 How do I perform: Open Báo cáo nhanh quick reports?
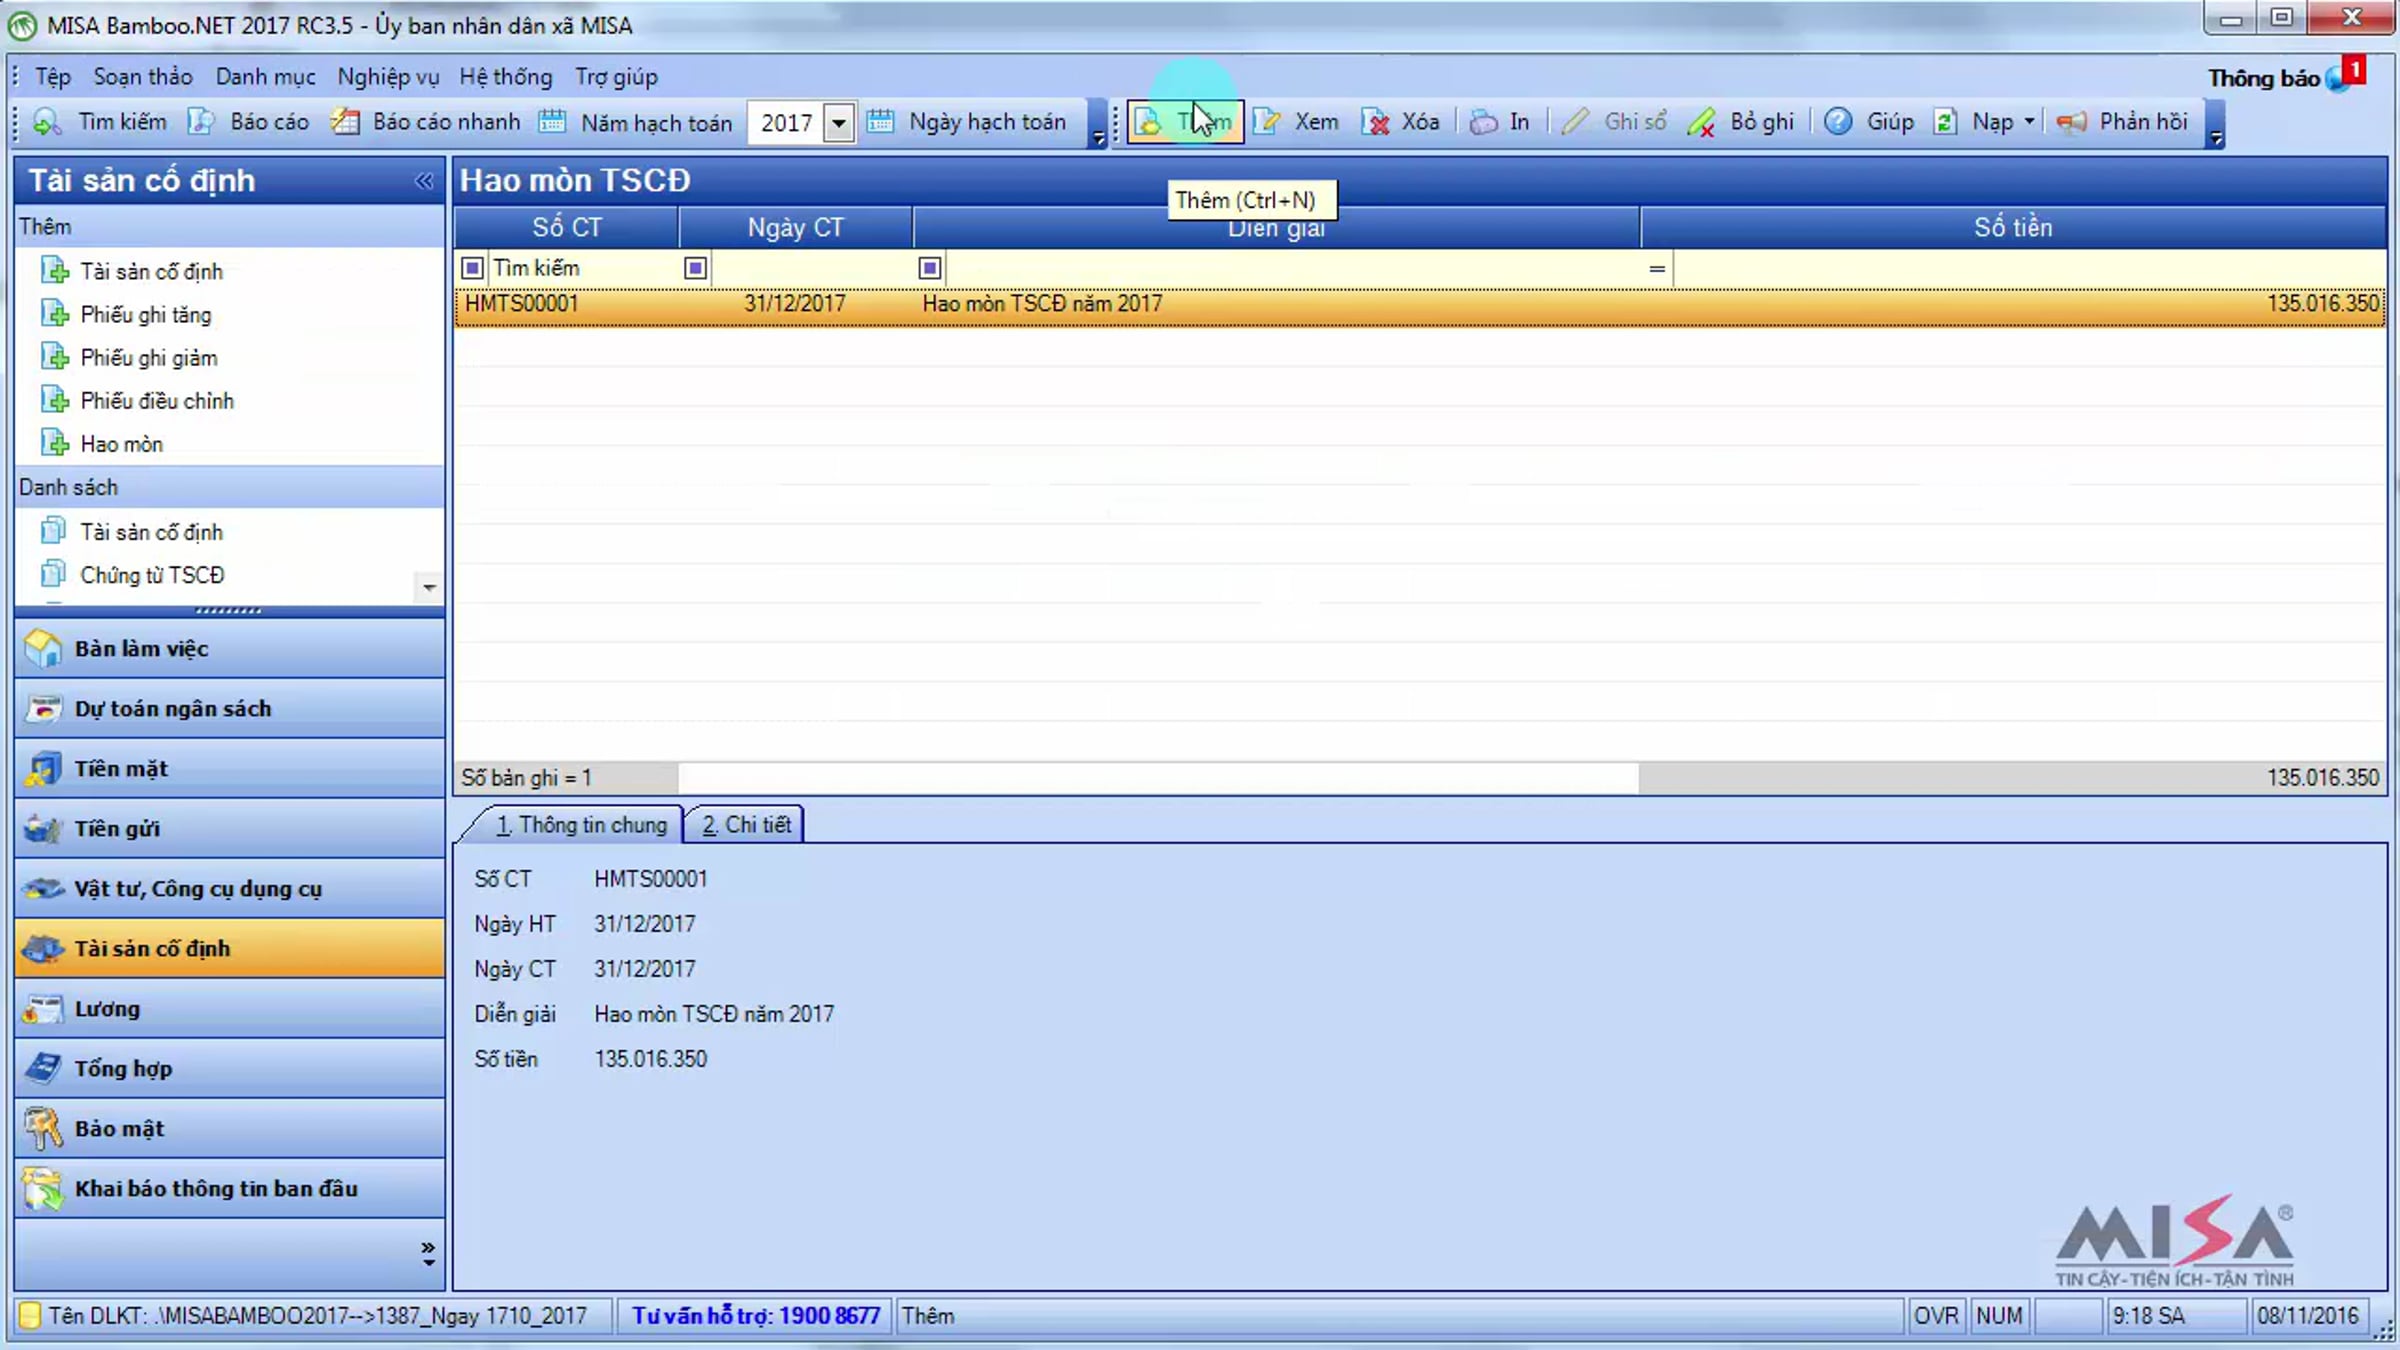(x=427, y=122)
